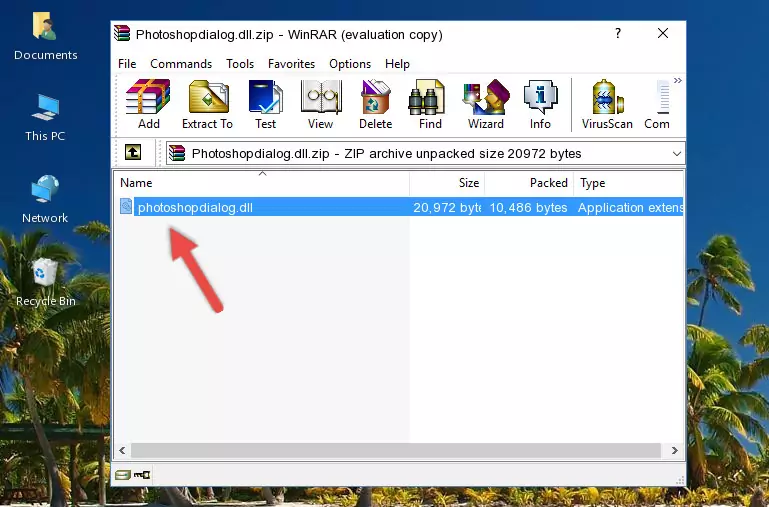Screen dimensions: 769x507
Task: Open the Commands menu
Action: 181,64
